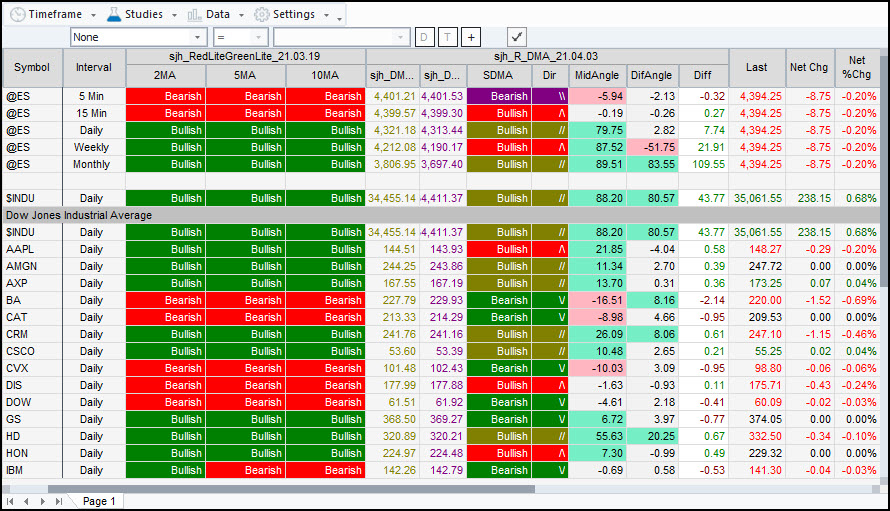Click the MidAngle column header
890x511 pixels.
coord(597,75)
